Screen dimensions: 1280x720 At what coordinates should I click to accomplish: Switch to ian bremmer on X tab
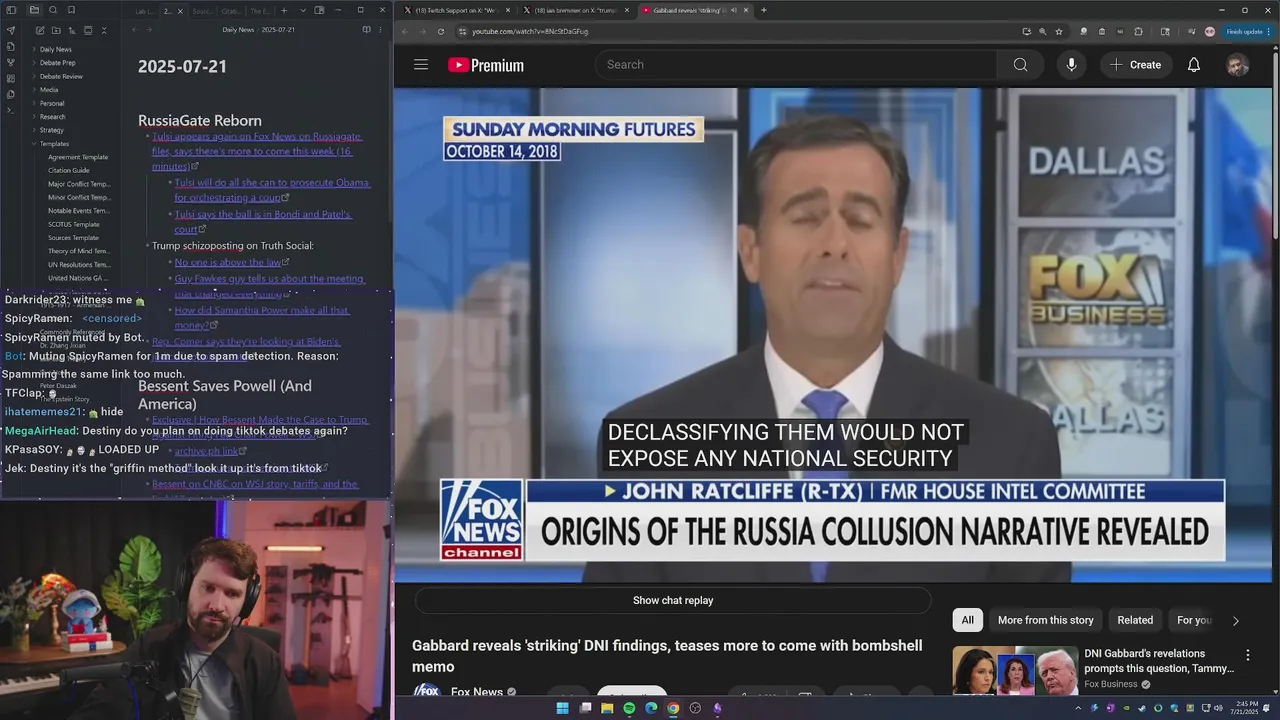[x=574, y=10]
